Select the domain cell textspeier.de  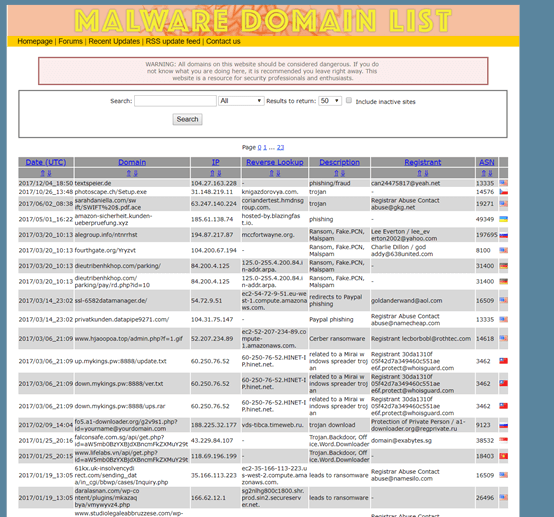pos(93,183)
